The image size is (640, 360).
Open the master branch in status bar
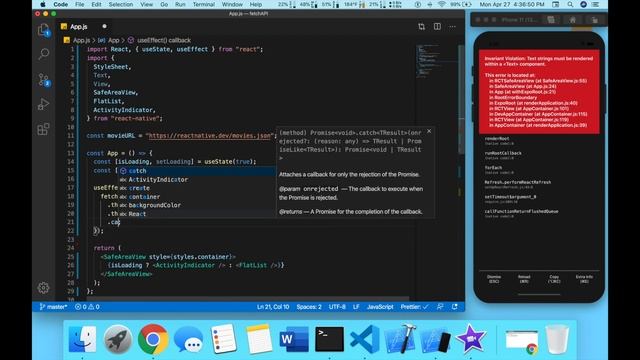(53, 307)
